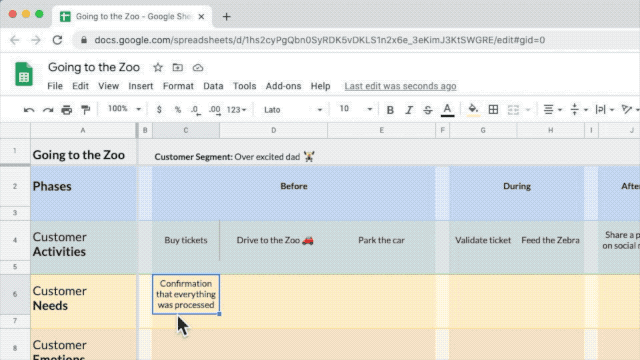Select the Customer Needs cell
The width and height of the screenshot is (640, 360).
pyautogui.click(x=83, y=298)
